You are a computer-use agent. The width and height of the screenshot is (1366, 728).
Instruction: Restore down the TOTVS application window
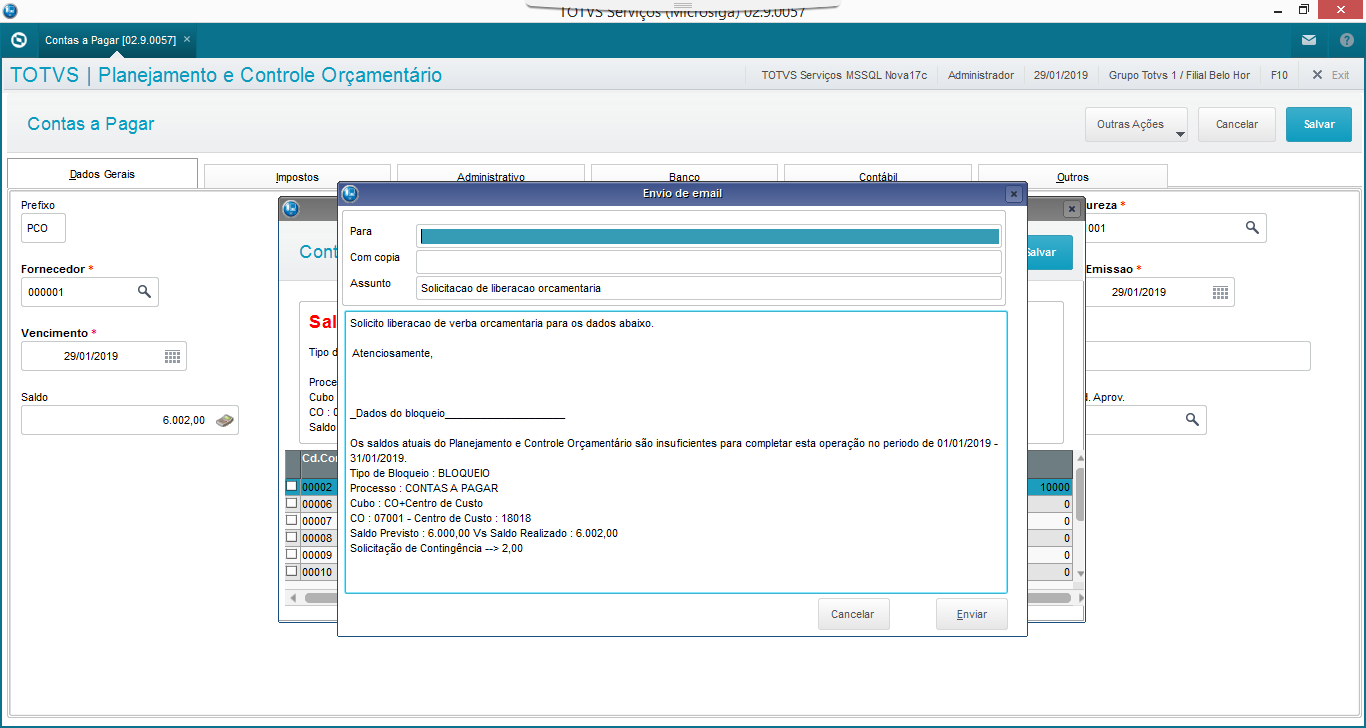point(1304,9)
